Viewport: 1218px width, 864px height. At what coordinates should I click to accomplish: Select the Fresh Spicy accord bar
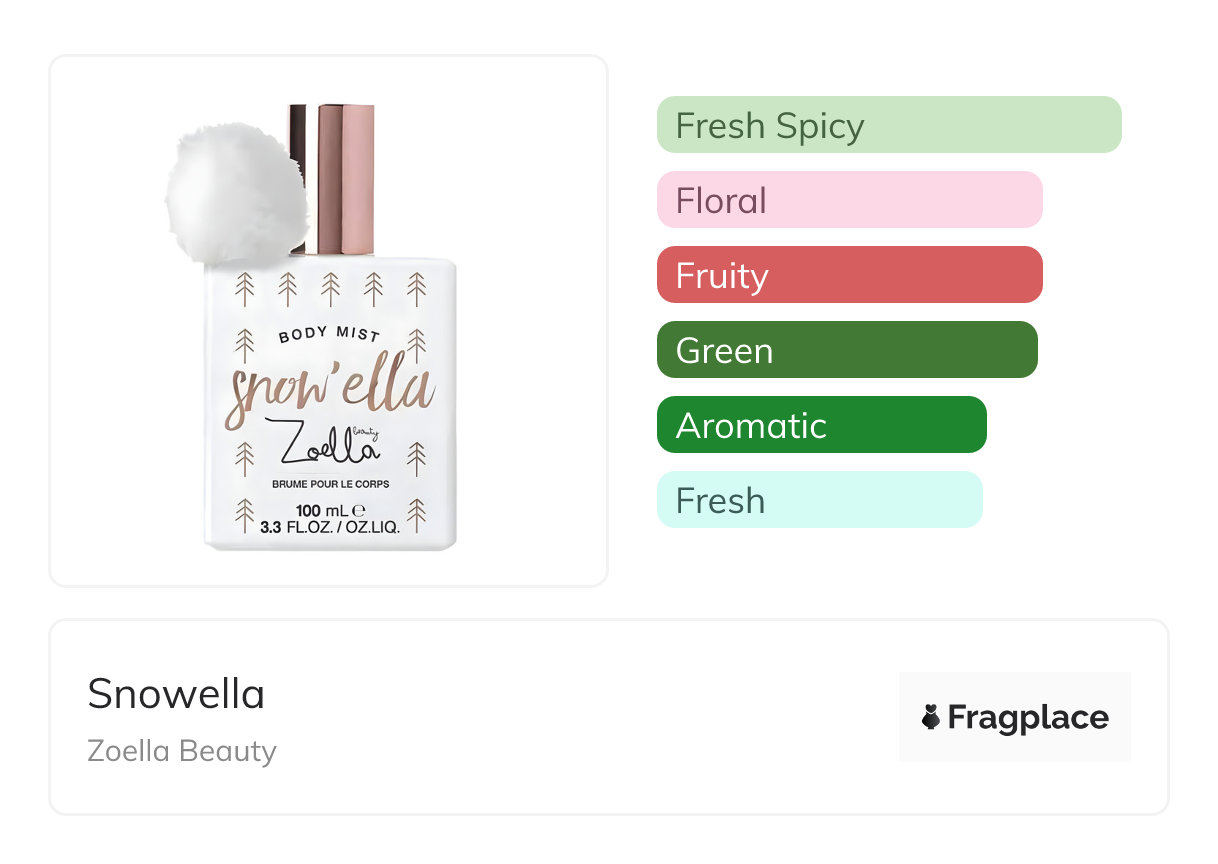click(x=888, y=125)
